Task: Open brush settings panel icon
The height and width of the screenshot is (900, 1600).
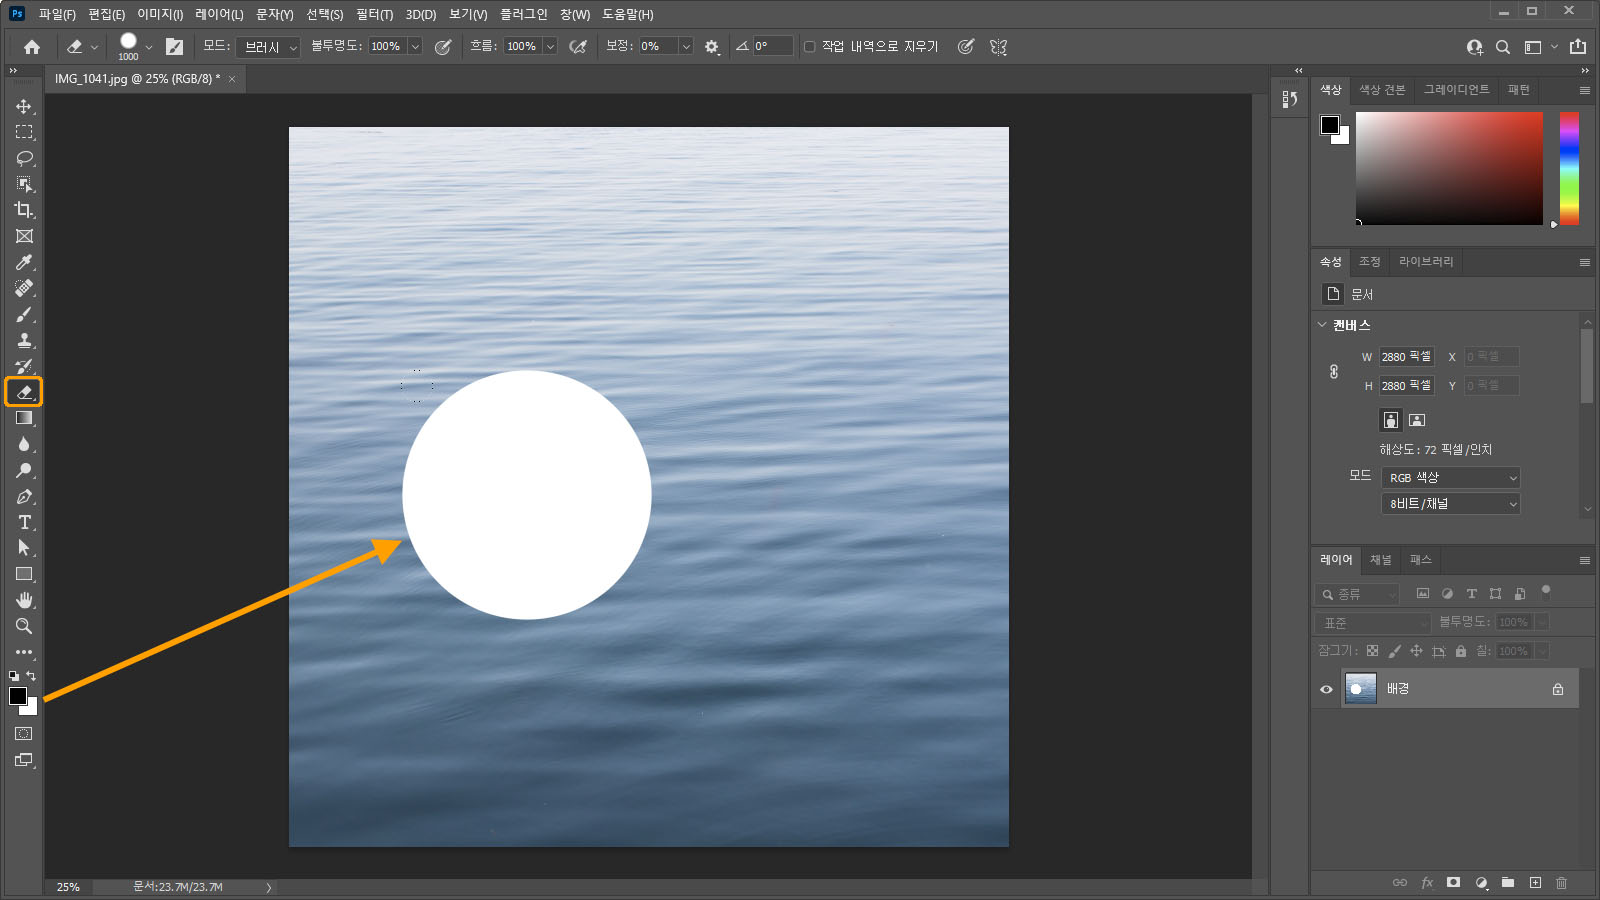Action: click(x=174, y=47)
